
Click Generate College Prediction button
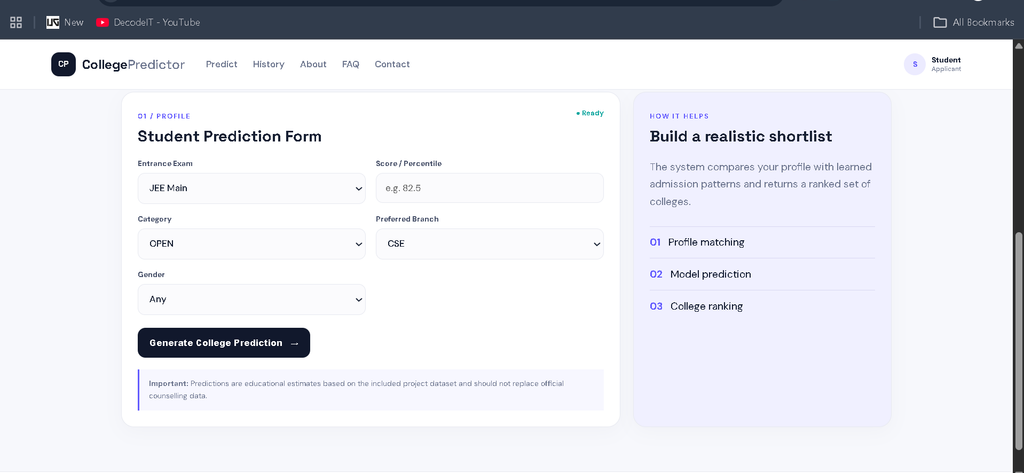click(224, 343)
